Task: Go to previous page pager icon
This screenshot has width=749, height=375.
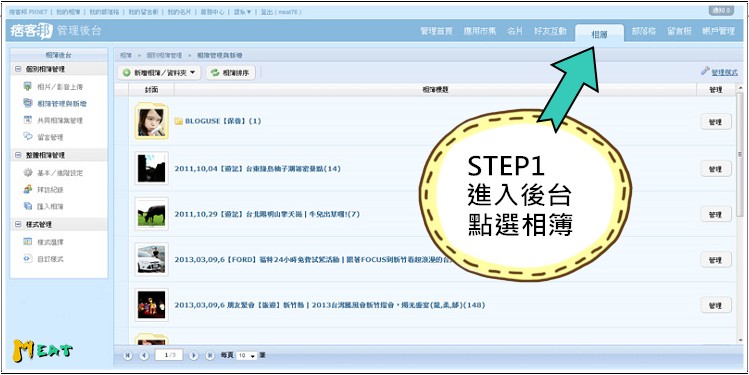Action: click(144, 355)
